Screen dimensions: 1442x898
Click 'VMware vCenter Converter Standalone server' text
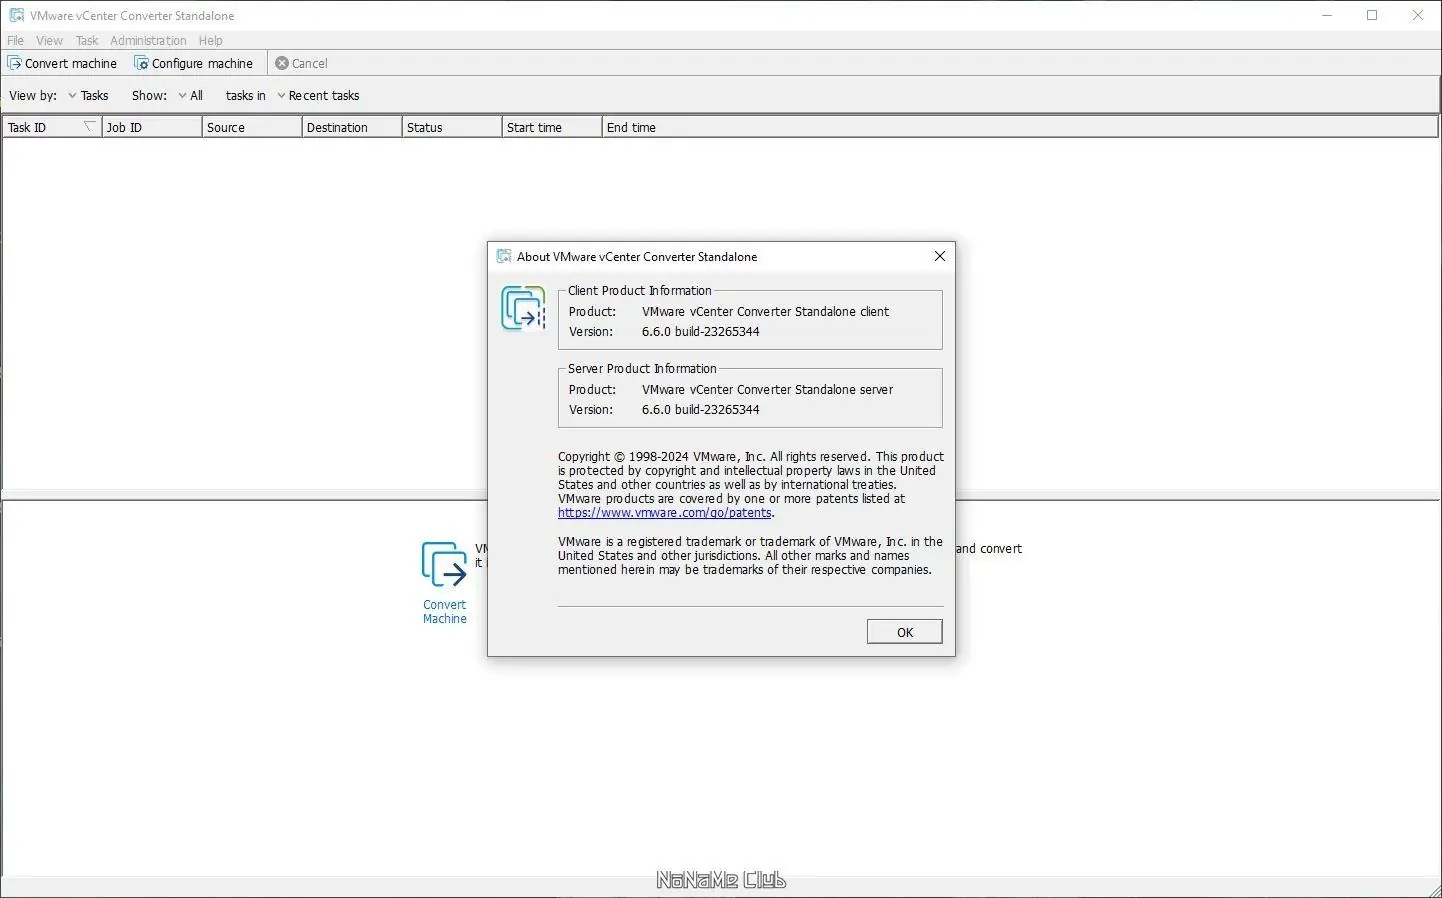pyautogui.click(x=768, y=389)
